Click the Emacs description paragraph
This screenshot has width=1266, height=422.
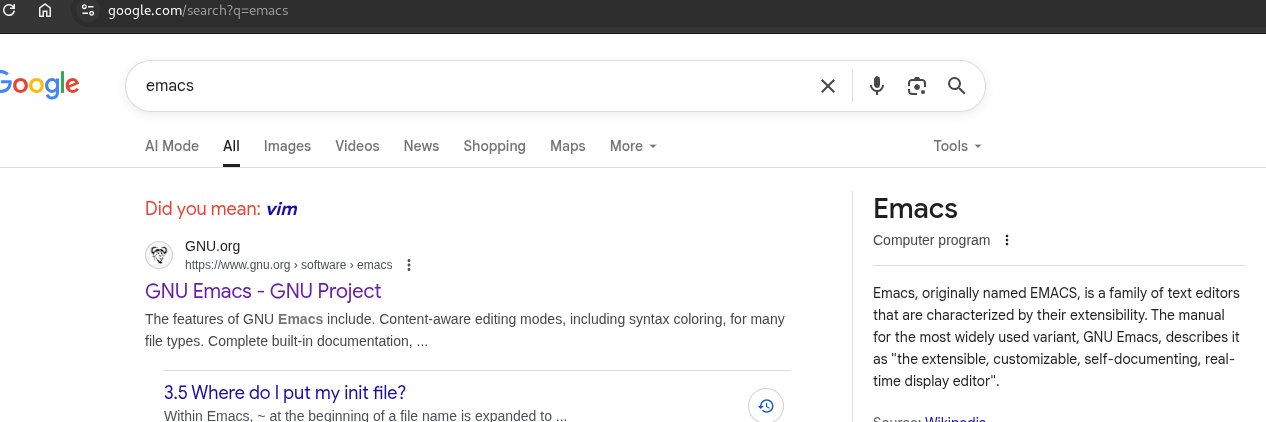click(x=1056, y=337)
